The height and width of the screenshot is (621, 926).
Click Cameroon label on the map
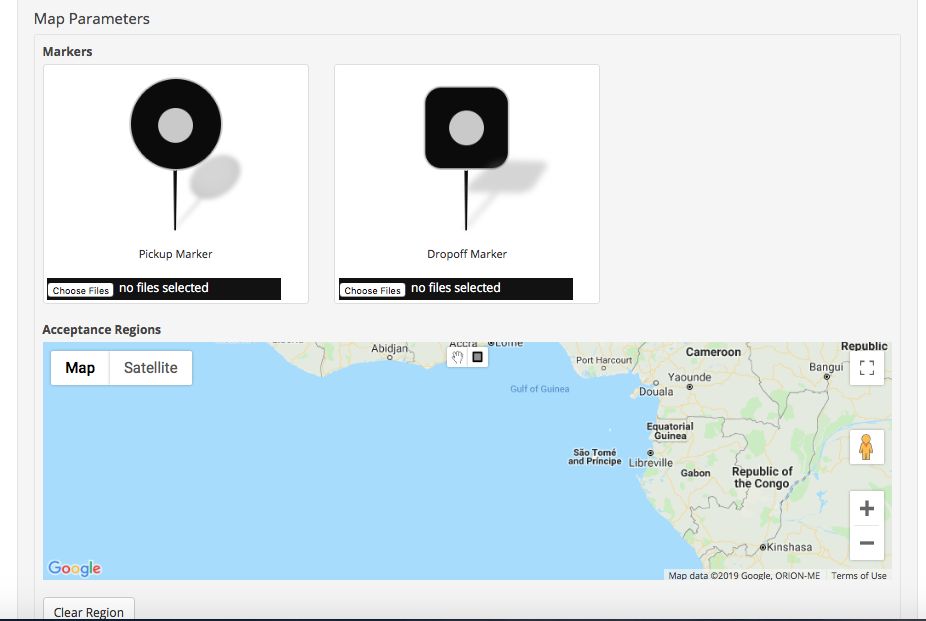tap(713, 352)
